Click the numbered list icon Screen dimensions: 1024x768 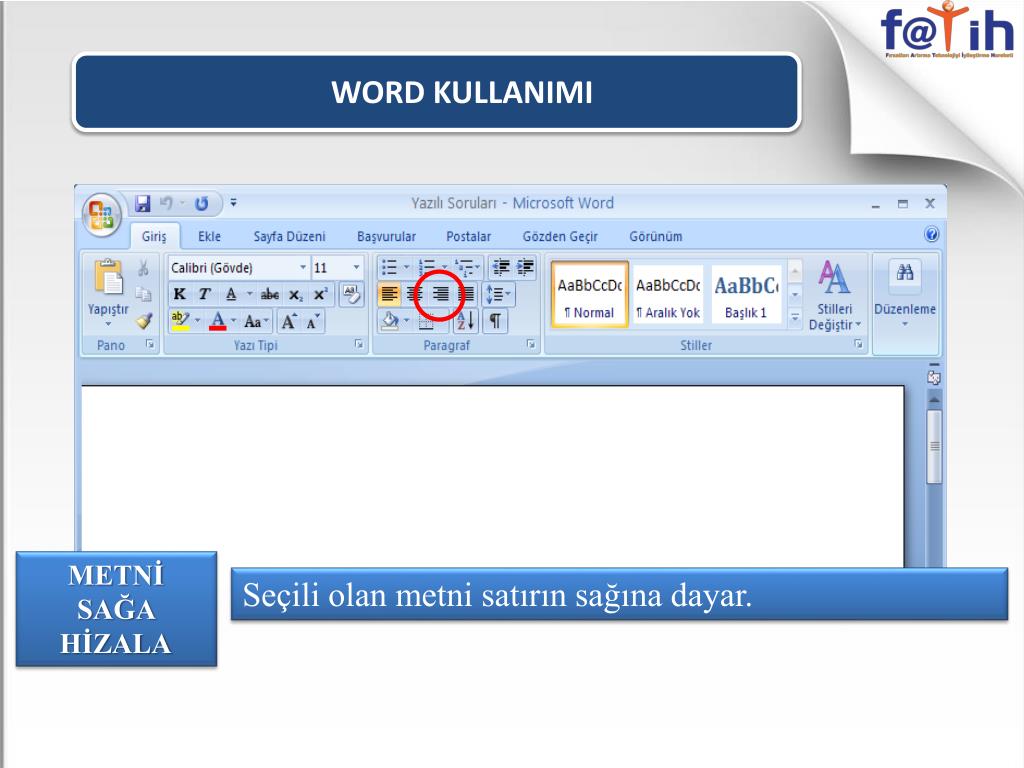click(x=426, y=267)
